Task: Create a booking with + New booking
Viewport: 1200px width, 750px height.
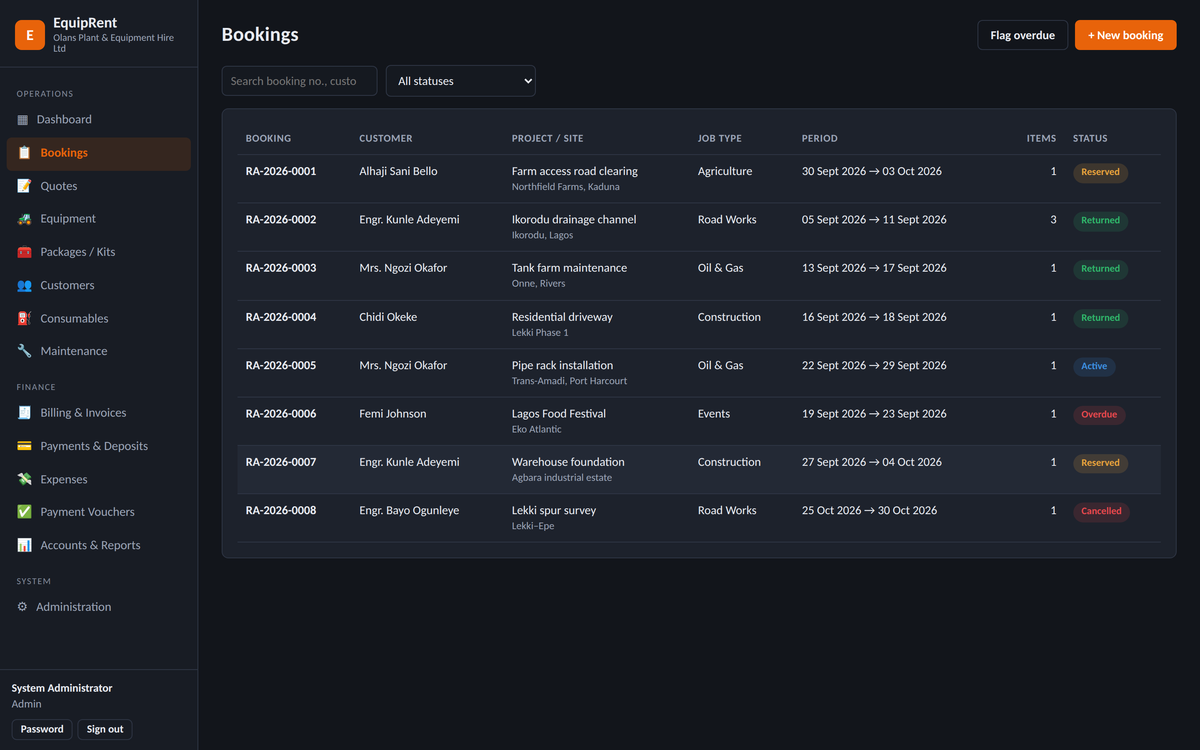Action: pyautogui.click(x=1126, y=35)
